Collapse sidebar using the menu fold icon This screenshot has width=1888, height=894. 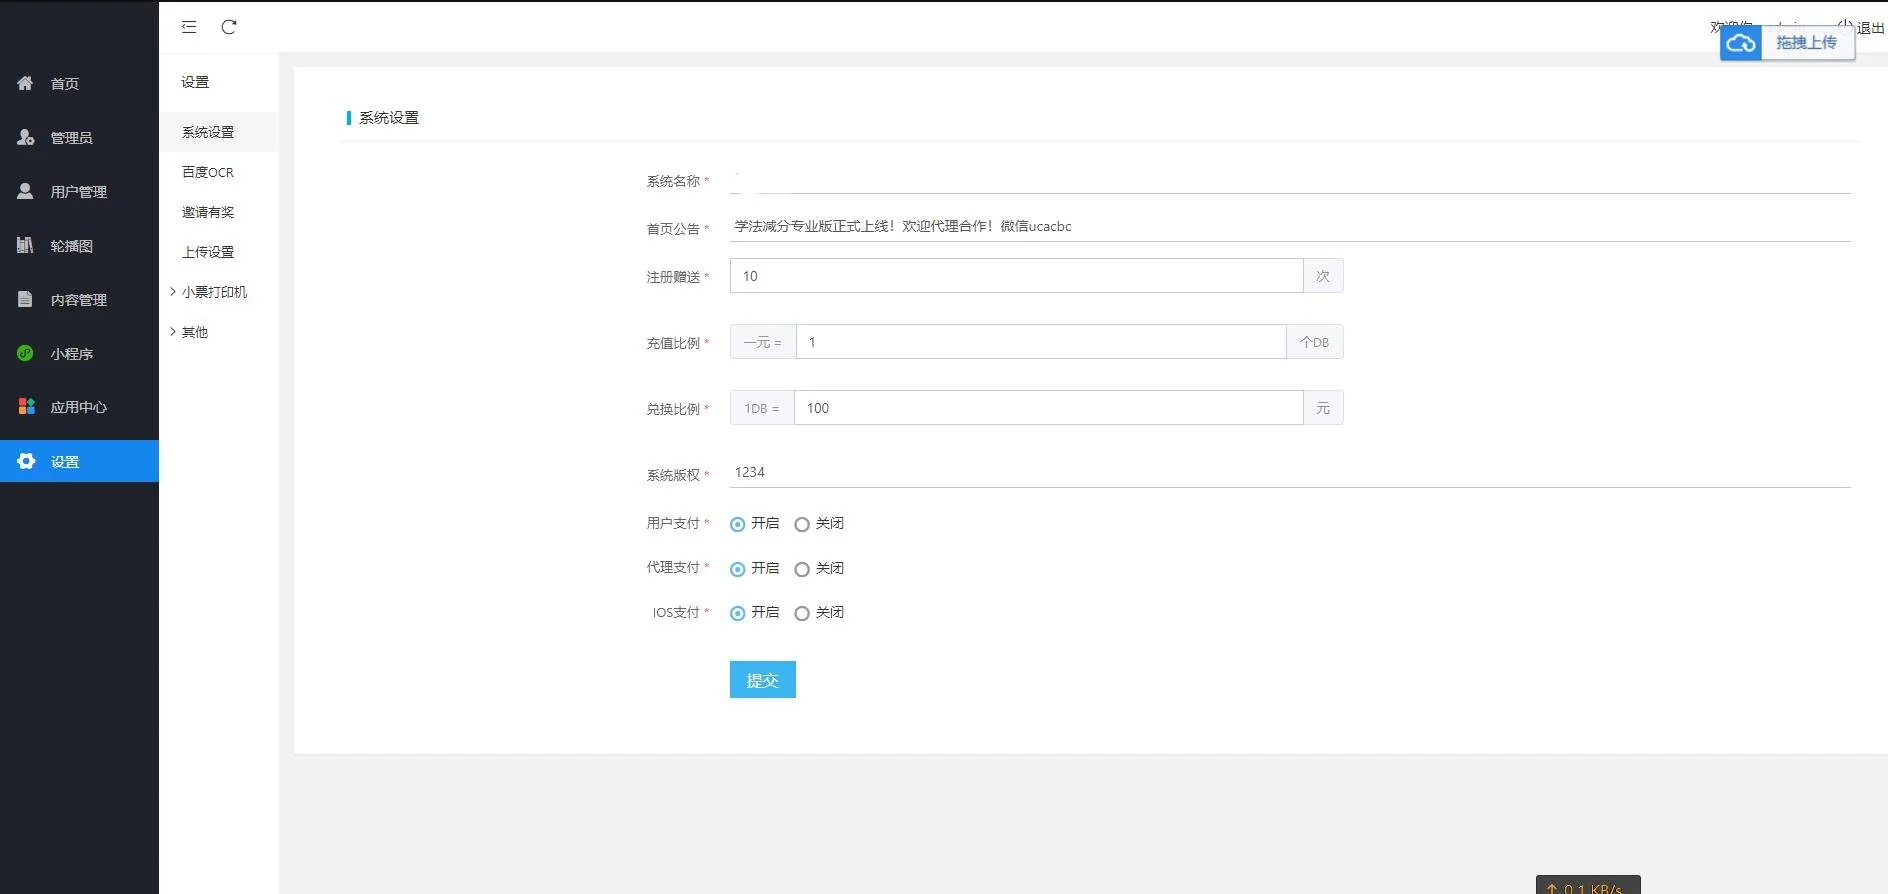pos(189,27)
